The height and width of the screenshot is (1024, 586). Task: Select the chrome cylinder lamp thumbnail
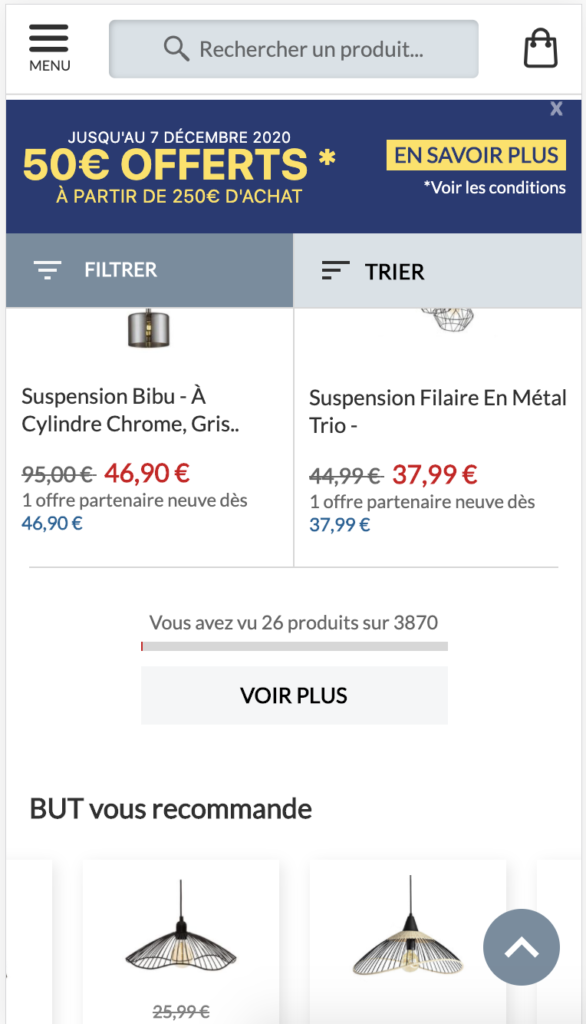pyautogui.click(x=149, y=327)
